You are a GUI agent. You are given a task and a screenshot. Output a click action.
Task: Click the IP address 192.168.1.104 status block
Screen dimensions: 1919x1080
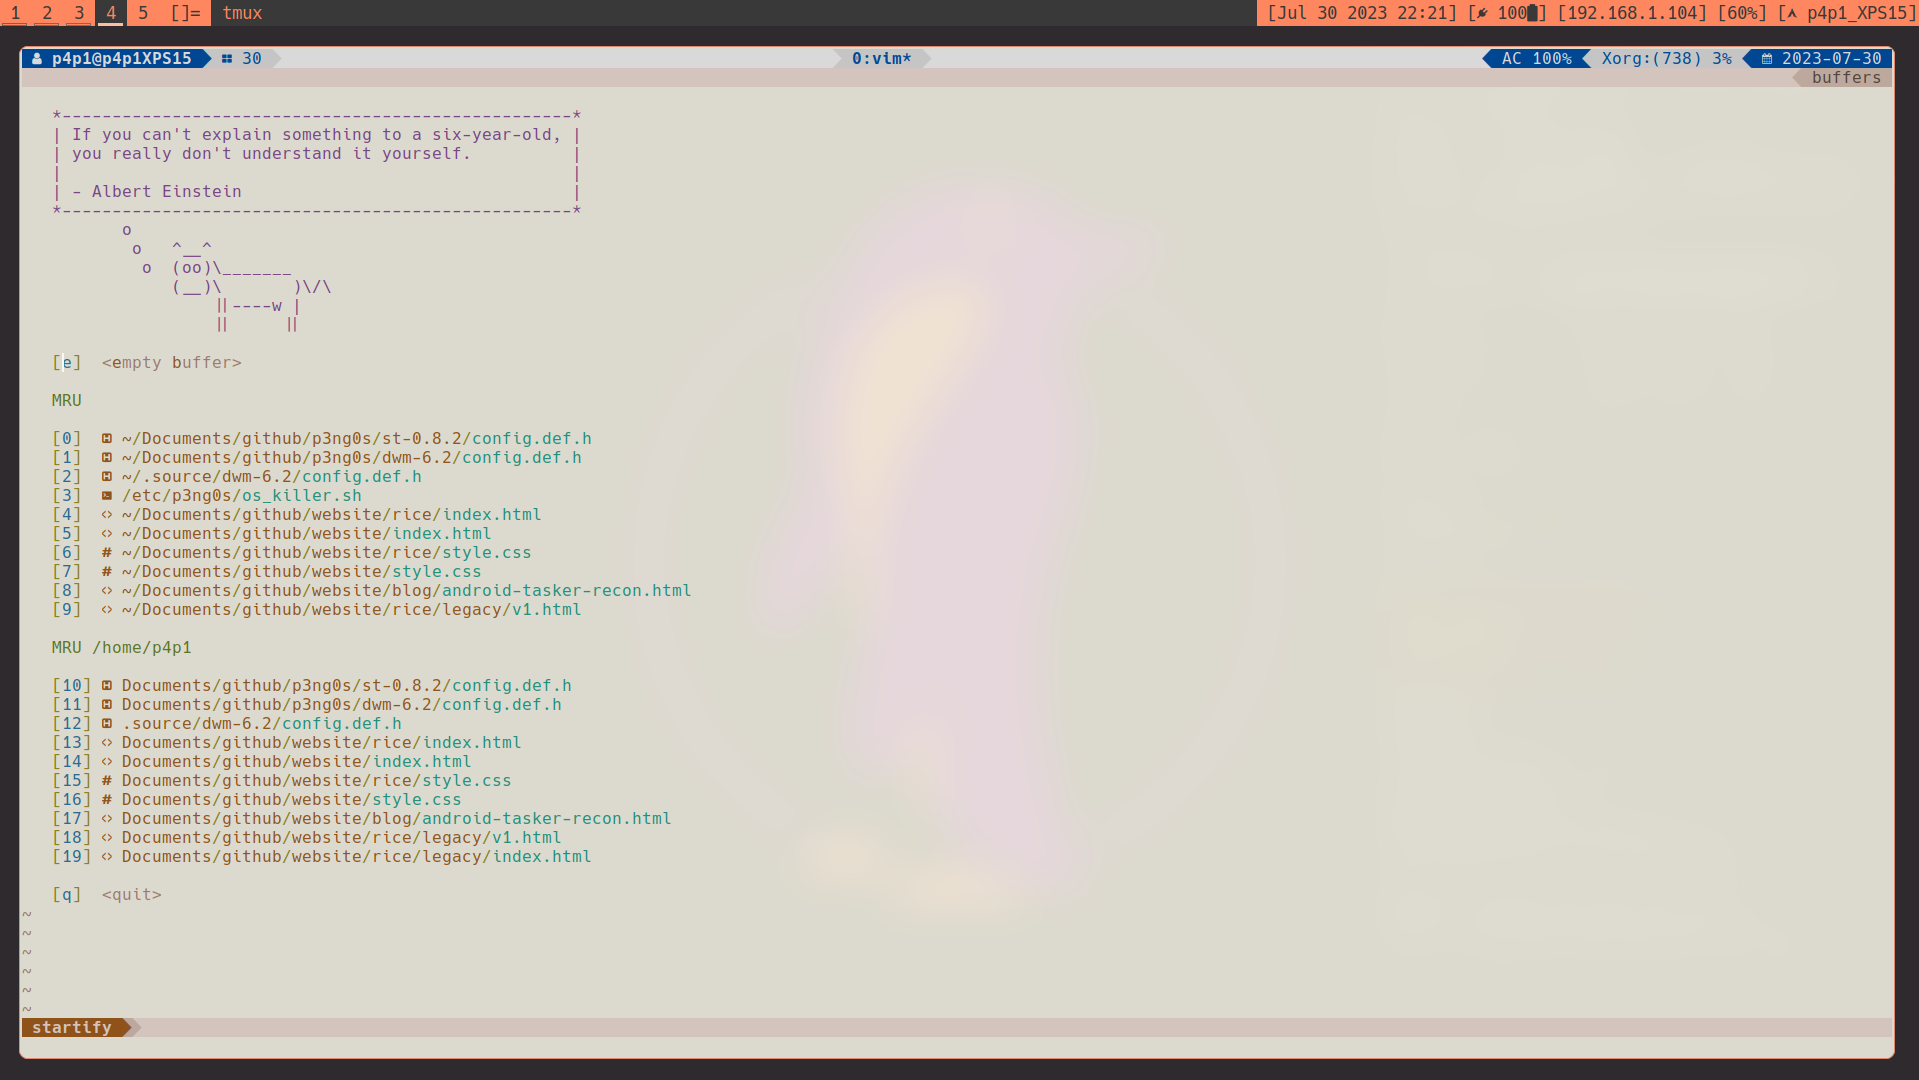tap(1631, 13)
